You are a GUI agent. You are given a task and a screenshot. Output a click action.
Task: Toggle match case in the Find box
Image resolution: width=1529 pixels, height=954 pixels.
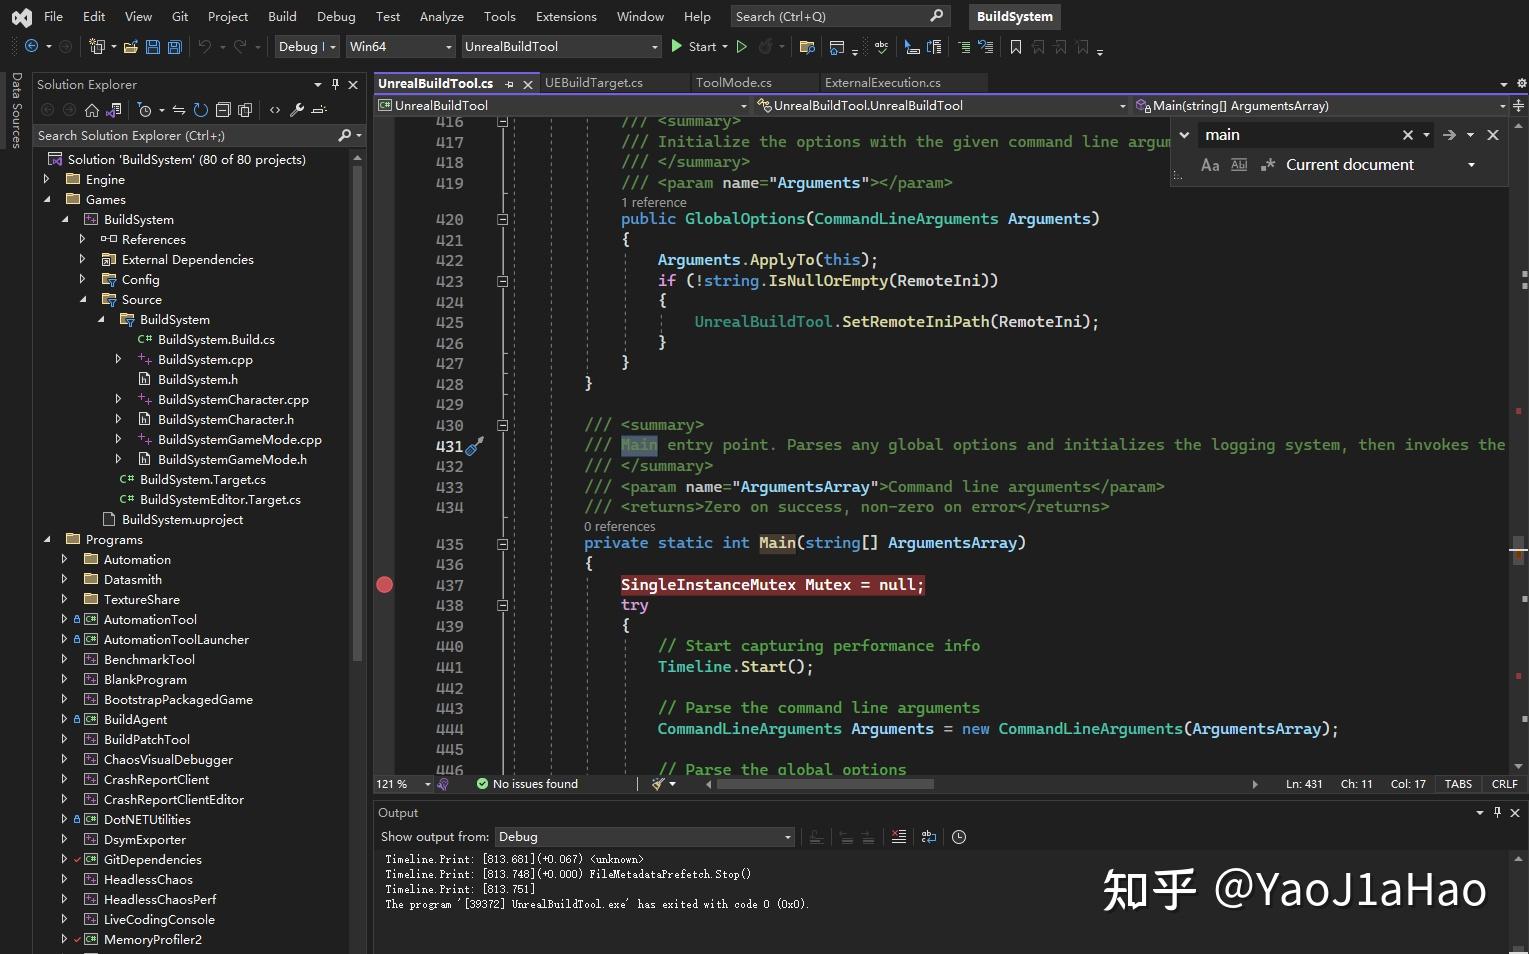[x=1211, y=165]
